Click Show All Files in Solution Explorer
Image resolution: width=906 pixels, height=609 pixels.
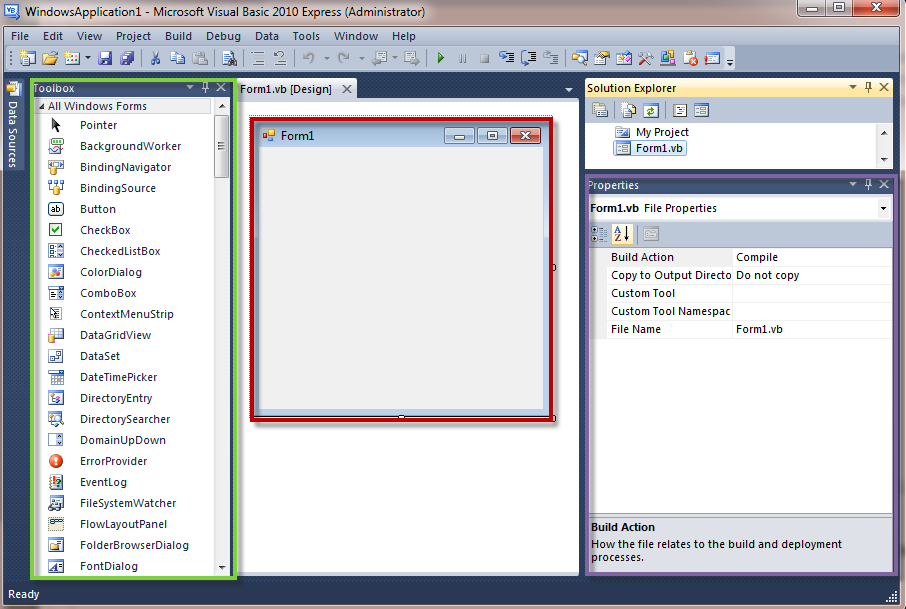627,110
